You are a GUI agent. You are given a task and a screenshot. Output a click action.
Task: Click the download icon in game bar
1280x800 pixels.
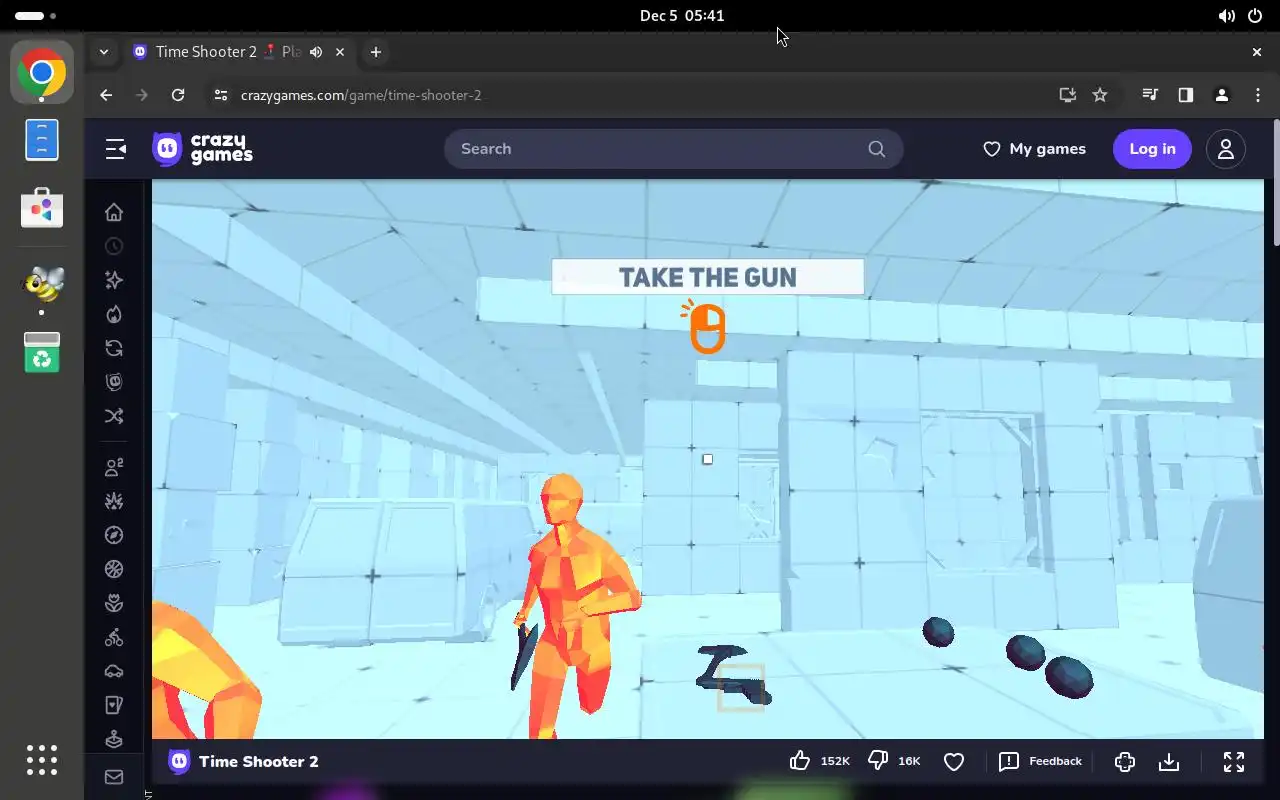[1169, 762]
